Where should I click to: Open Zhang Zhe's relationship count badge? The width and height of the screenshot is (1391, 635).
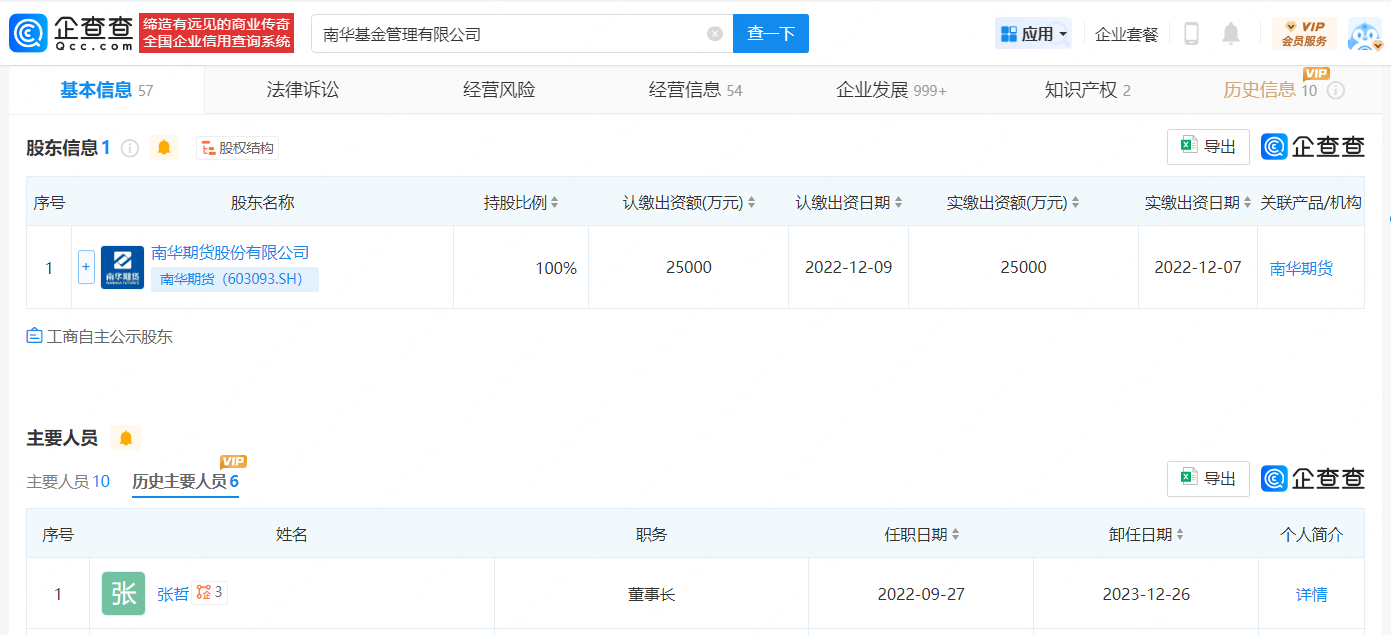click(210, 592)
